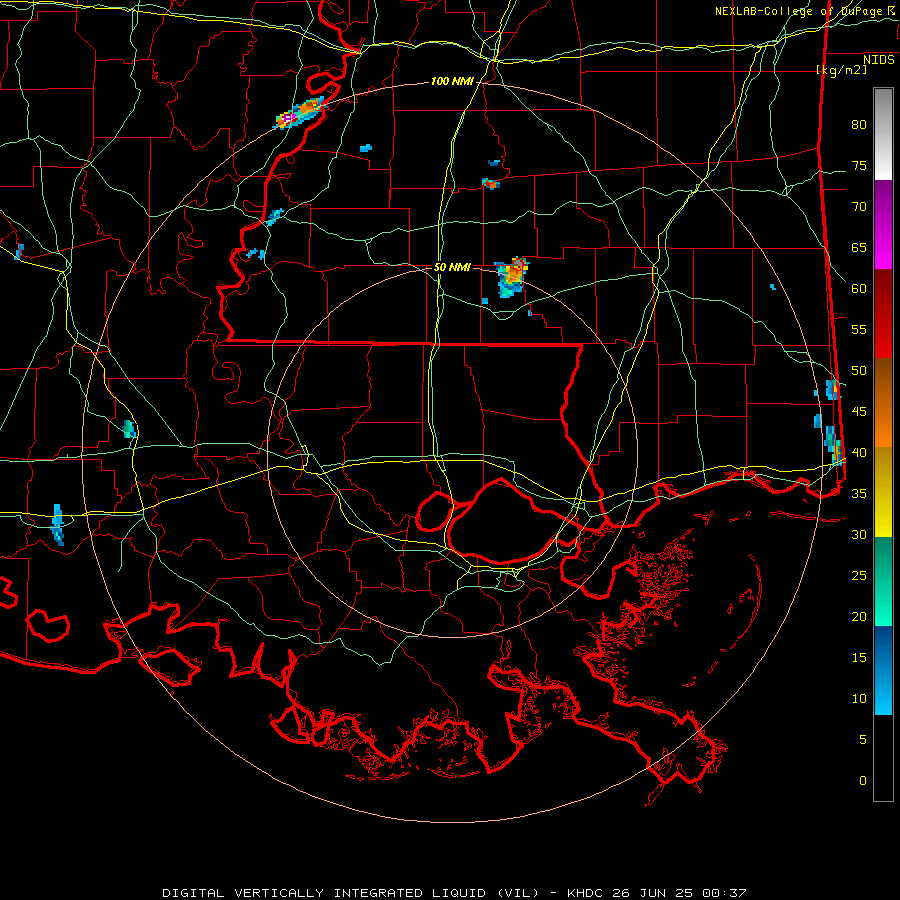Click the 50 NMI range ring label
This screenshot has height=900, width=900.
[x=452, y=267]
